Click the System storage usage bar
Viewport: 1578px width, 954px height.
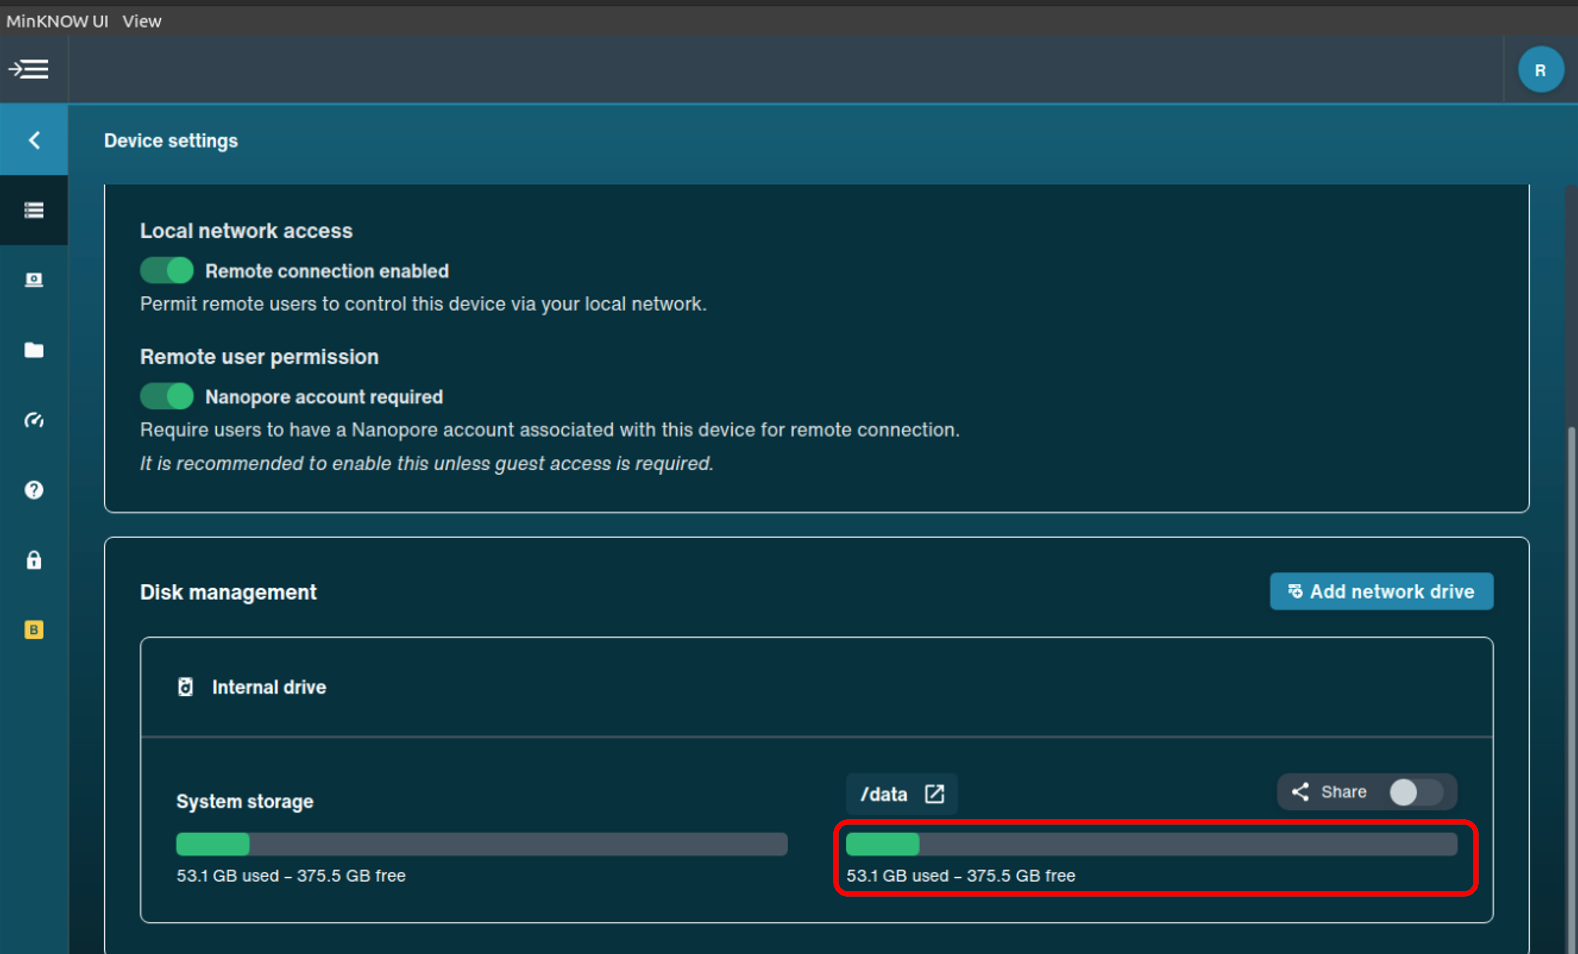point(481,844)
